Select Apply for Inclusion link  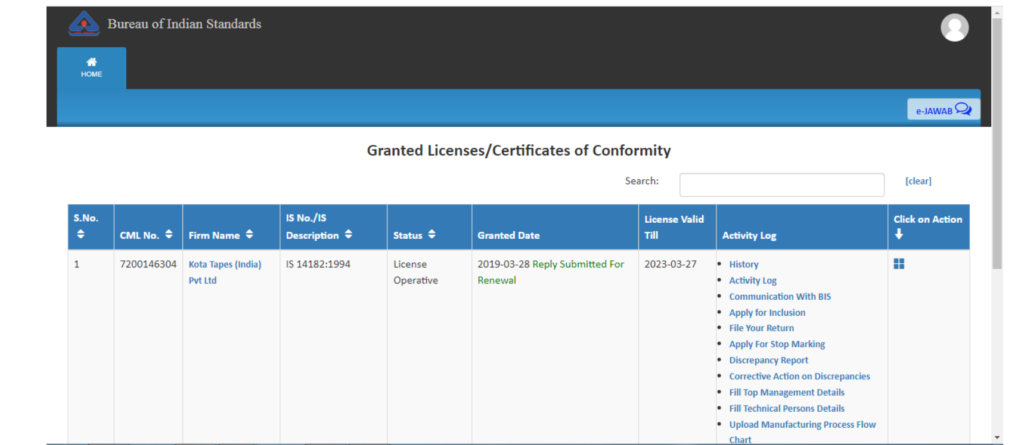tap(767, 312)
